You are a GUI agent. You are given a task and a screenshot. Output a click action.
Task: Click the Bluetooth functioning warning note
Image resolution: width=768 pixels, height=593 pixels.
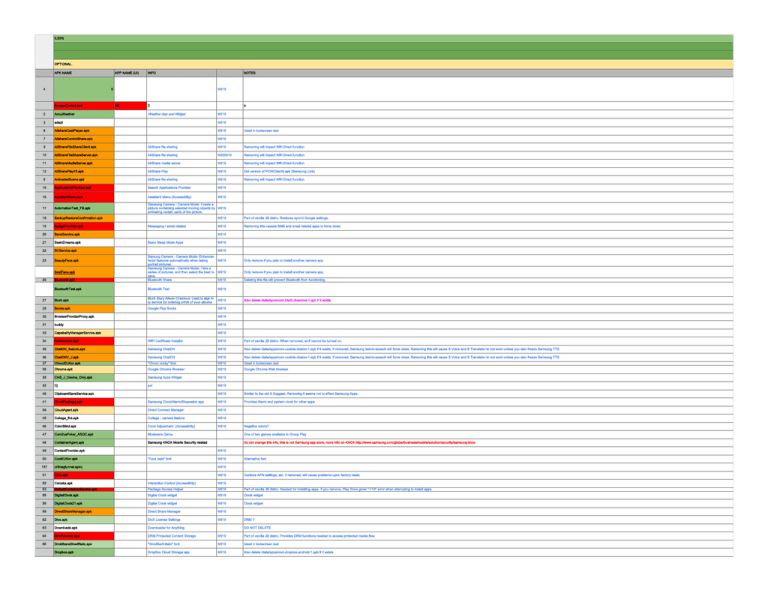point(488,280)
